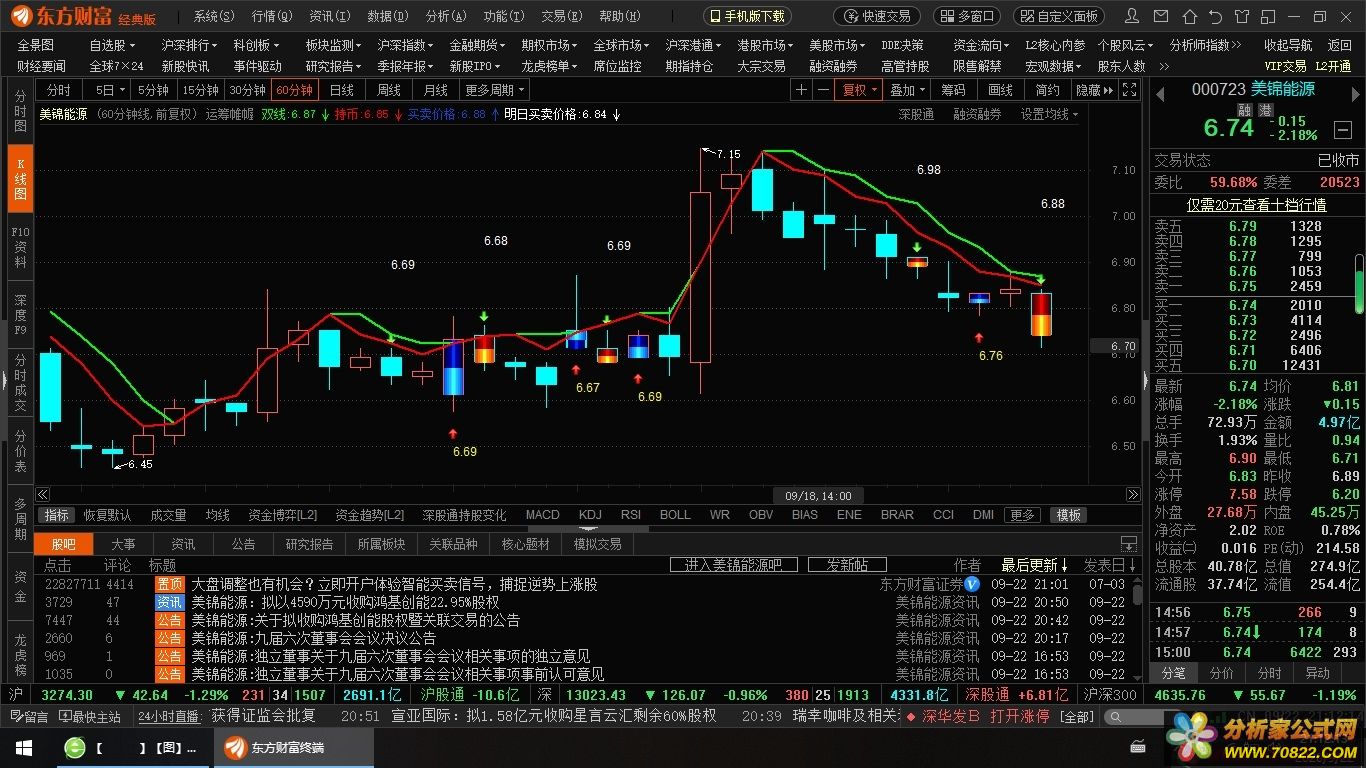Click the 港 badge under stock name

1265,110
